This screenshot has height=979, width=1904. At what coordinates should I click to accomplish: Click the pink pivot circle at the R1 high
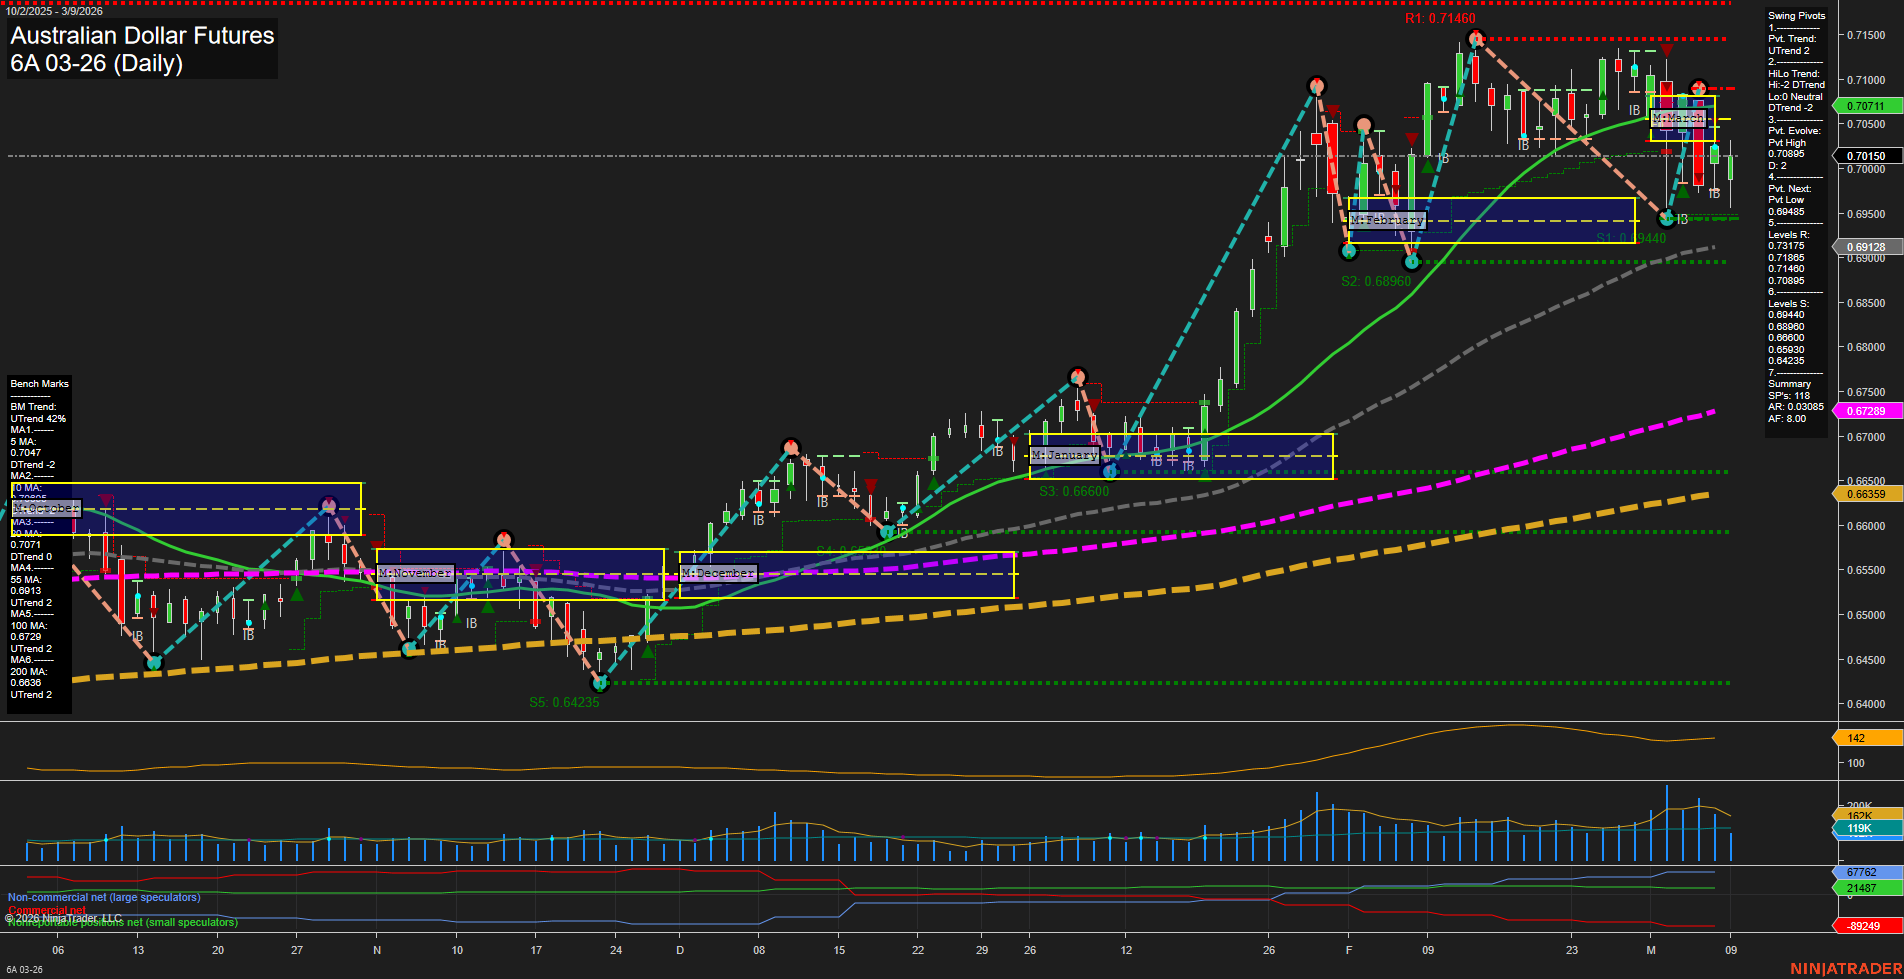pyautogui.click(x=1476, y=37)
